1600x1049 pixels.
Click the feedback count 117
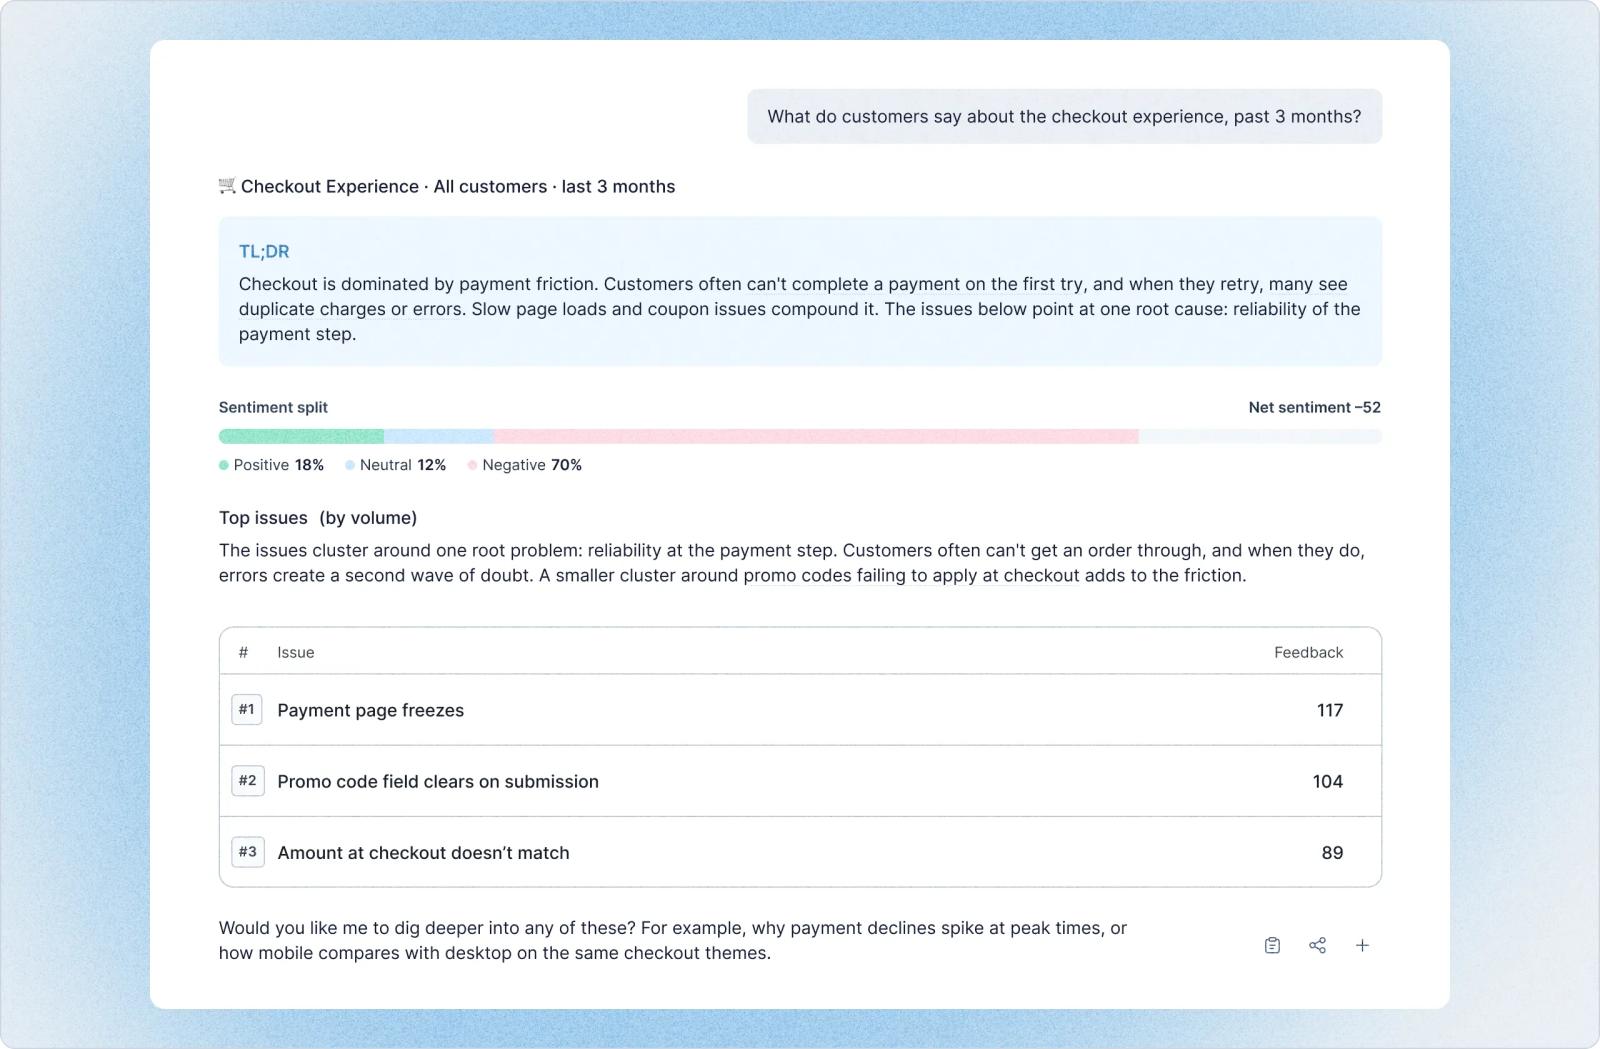(x=1330, y=710)
